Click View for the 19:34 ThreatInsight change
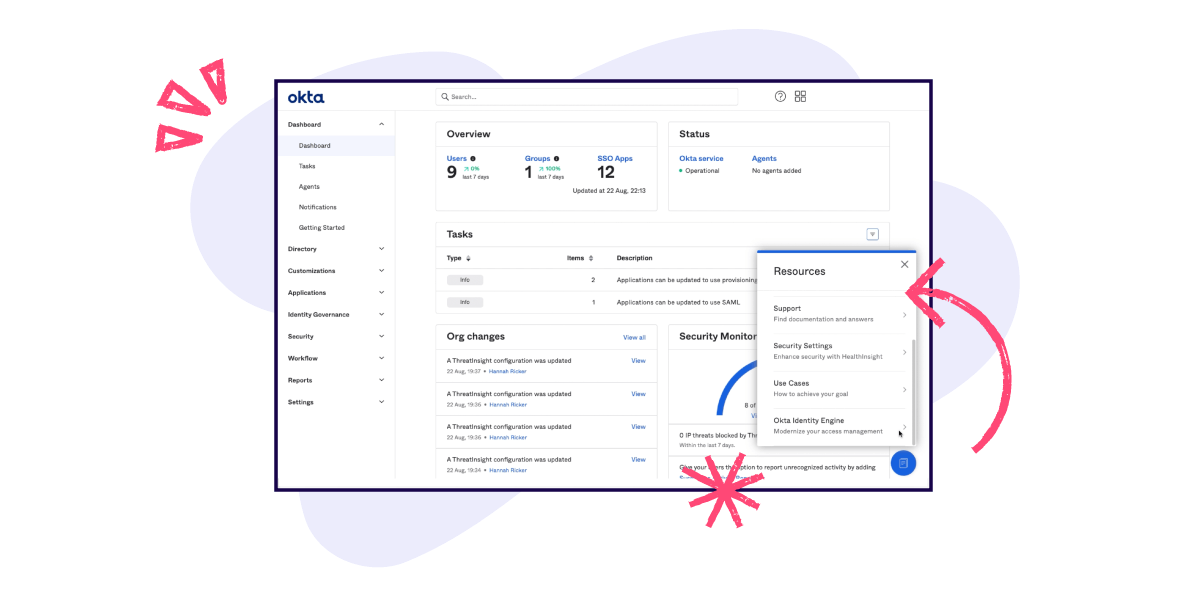 click(638, 460)
